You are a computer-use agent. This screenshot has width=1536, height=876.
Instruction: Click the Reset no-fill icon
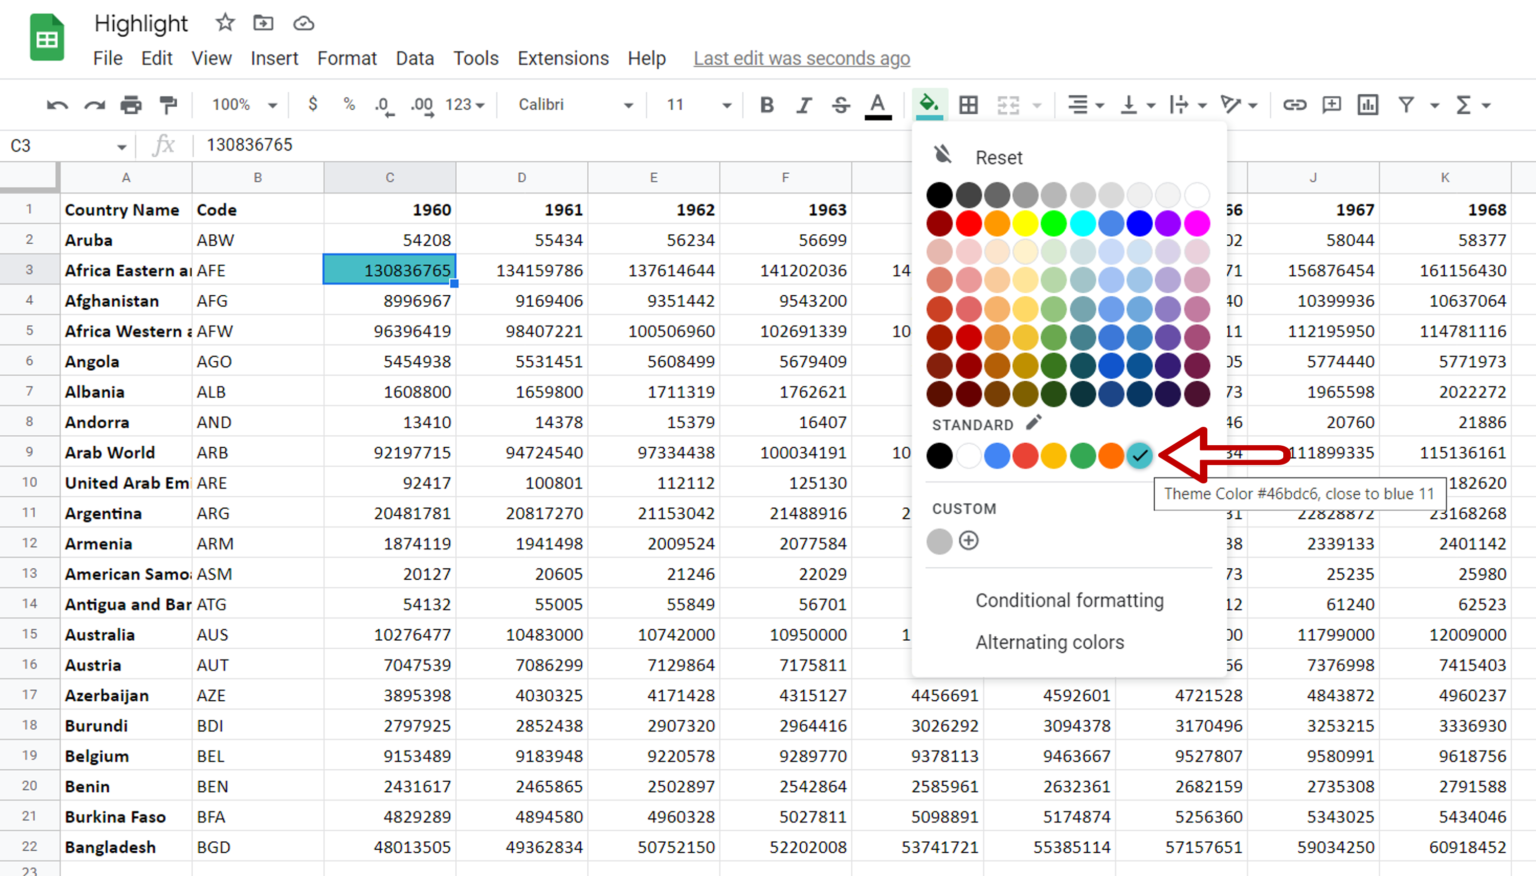click(943, 154)
